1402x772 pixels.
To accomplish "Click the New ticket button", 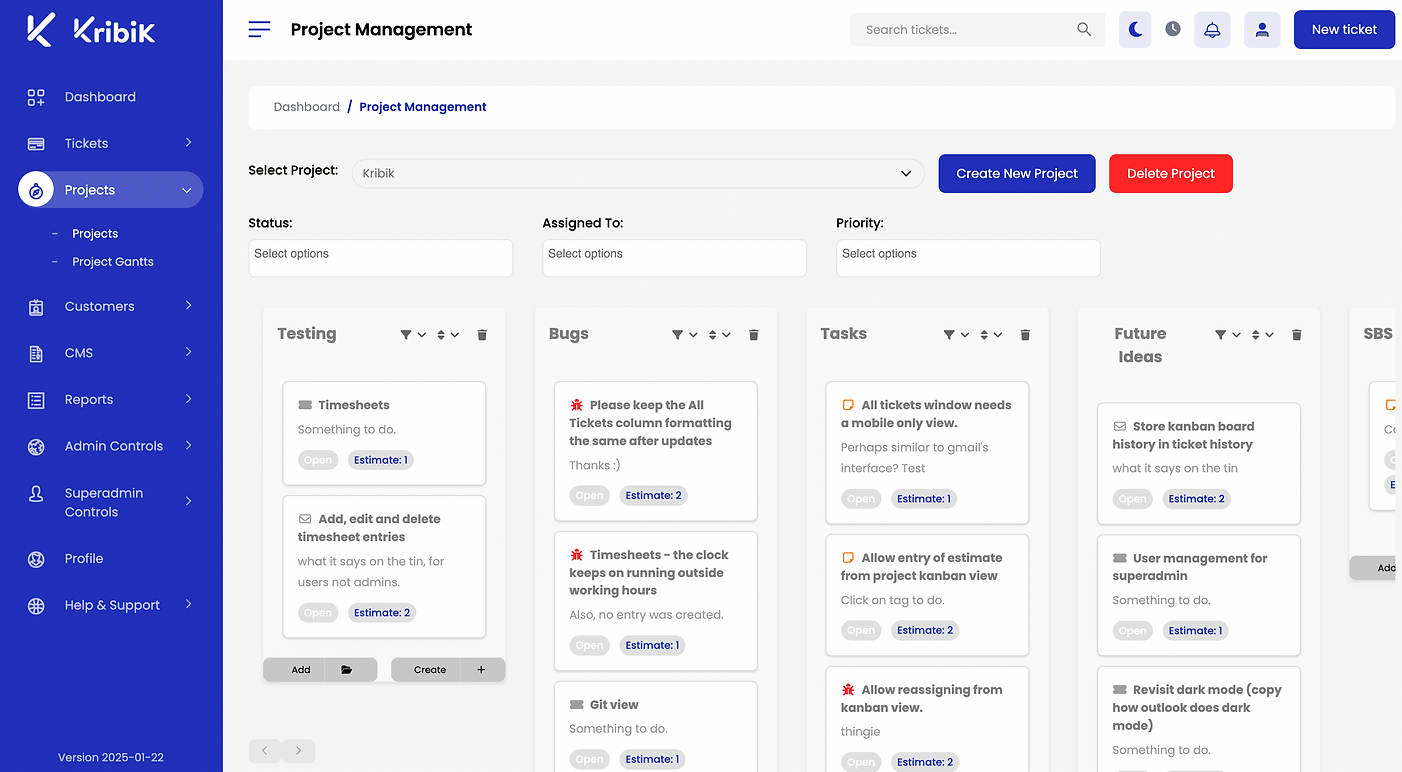I will click(1344, 30).
